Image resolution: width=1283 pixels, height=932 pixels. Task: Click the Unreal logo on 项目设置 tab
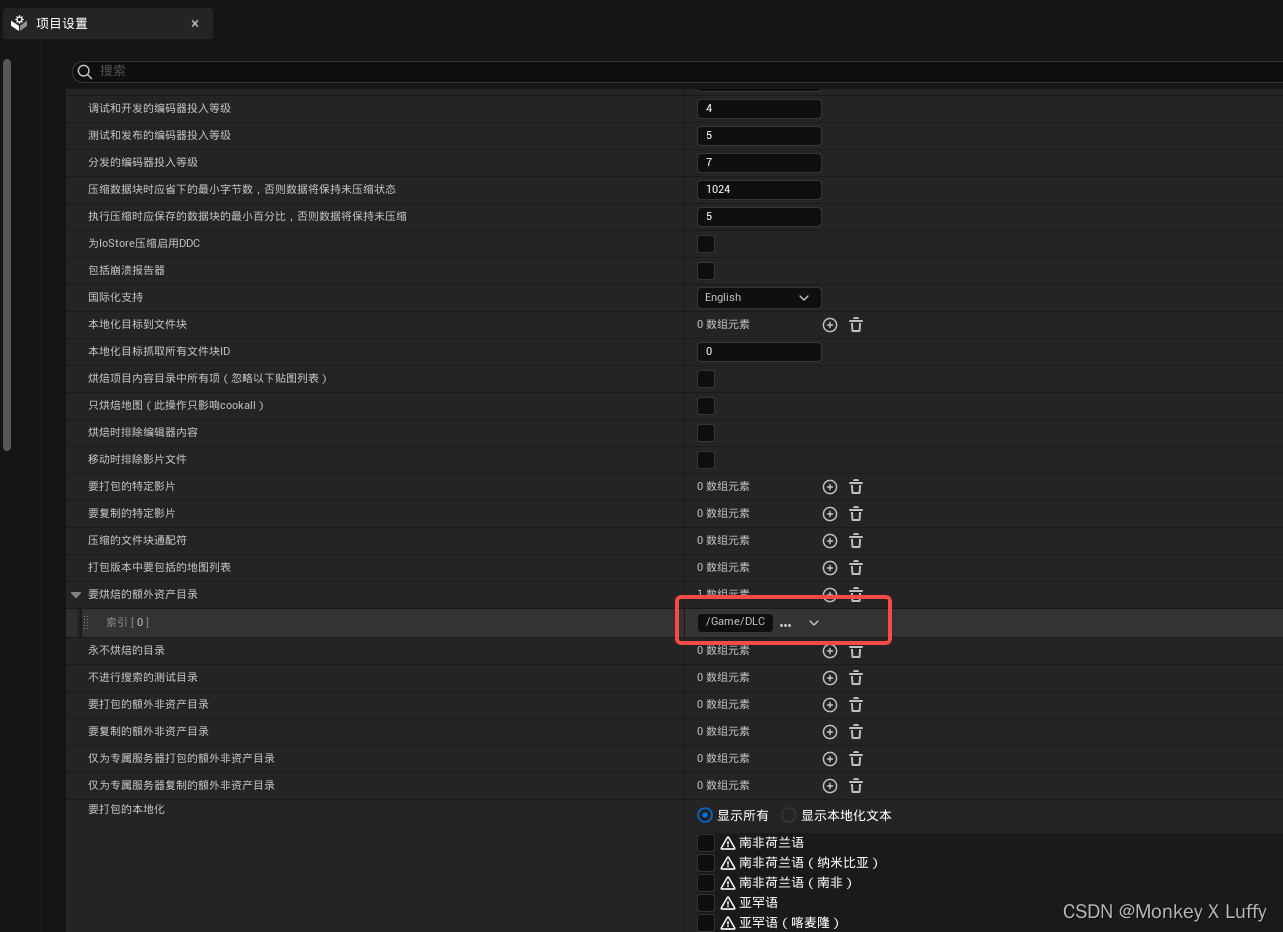pyautogui.click(x=19, y=23)
